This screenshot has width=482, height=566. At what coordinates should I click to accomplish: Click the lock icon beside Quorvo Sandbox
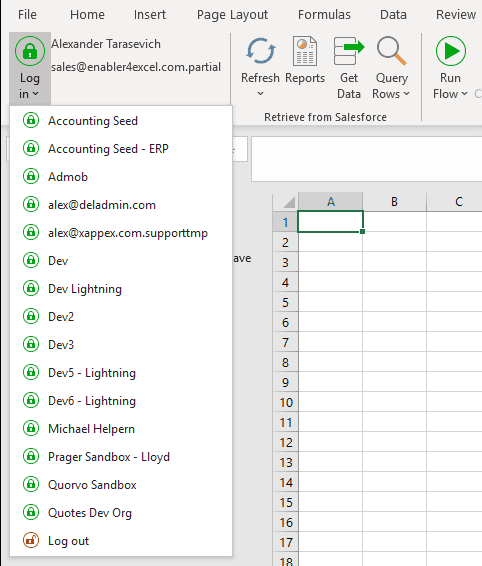(31, 484)
